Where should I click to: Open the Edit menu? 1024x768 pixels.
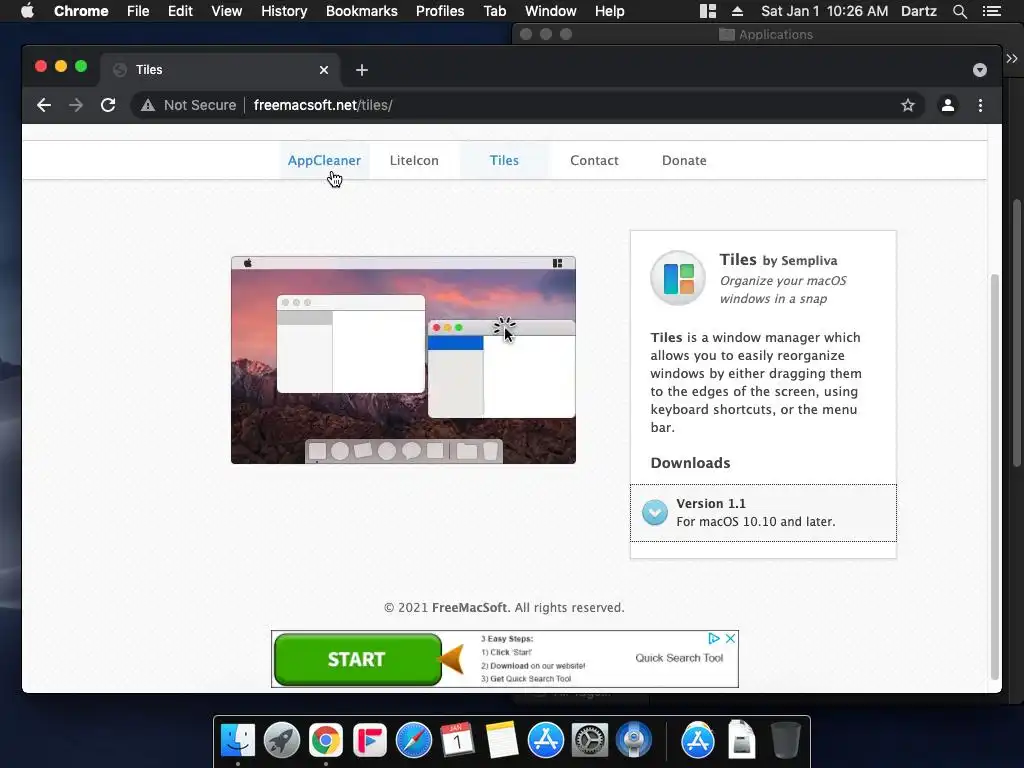(180, 11)
